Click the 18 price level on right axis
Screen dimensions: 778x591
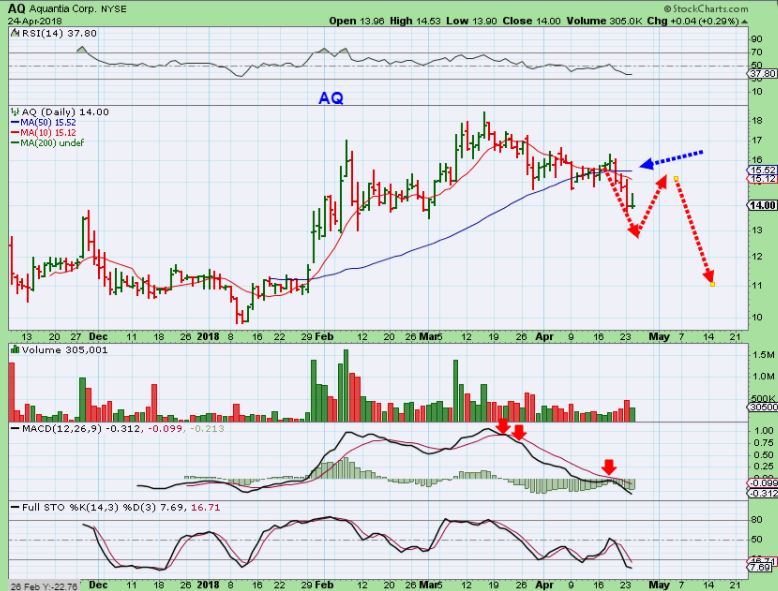[757, 121]
